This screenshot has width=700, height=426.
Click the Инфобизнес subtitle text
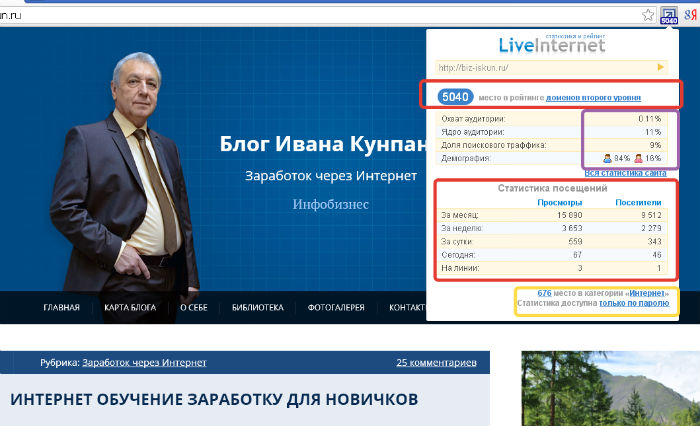pos(330,204)
